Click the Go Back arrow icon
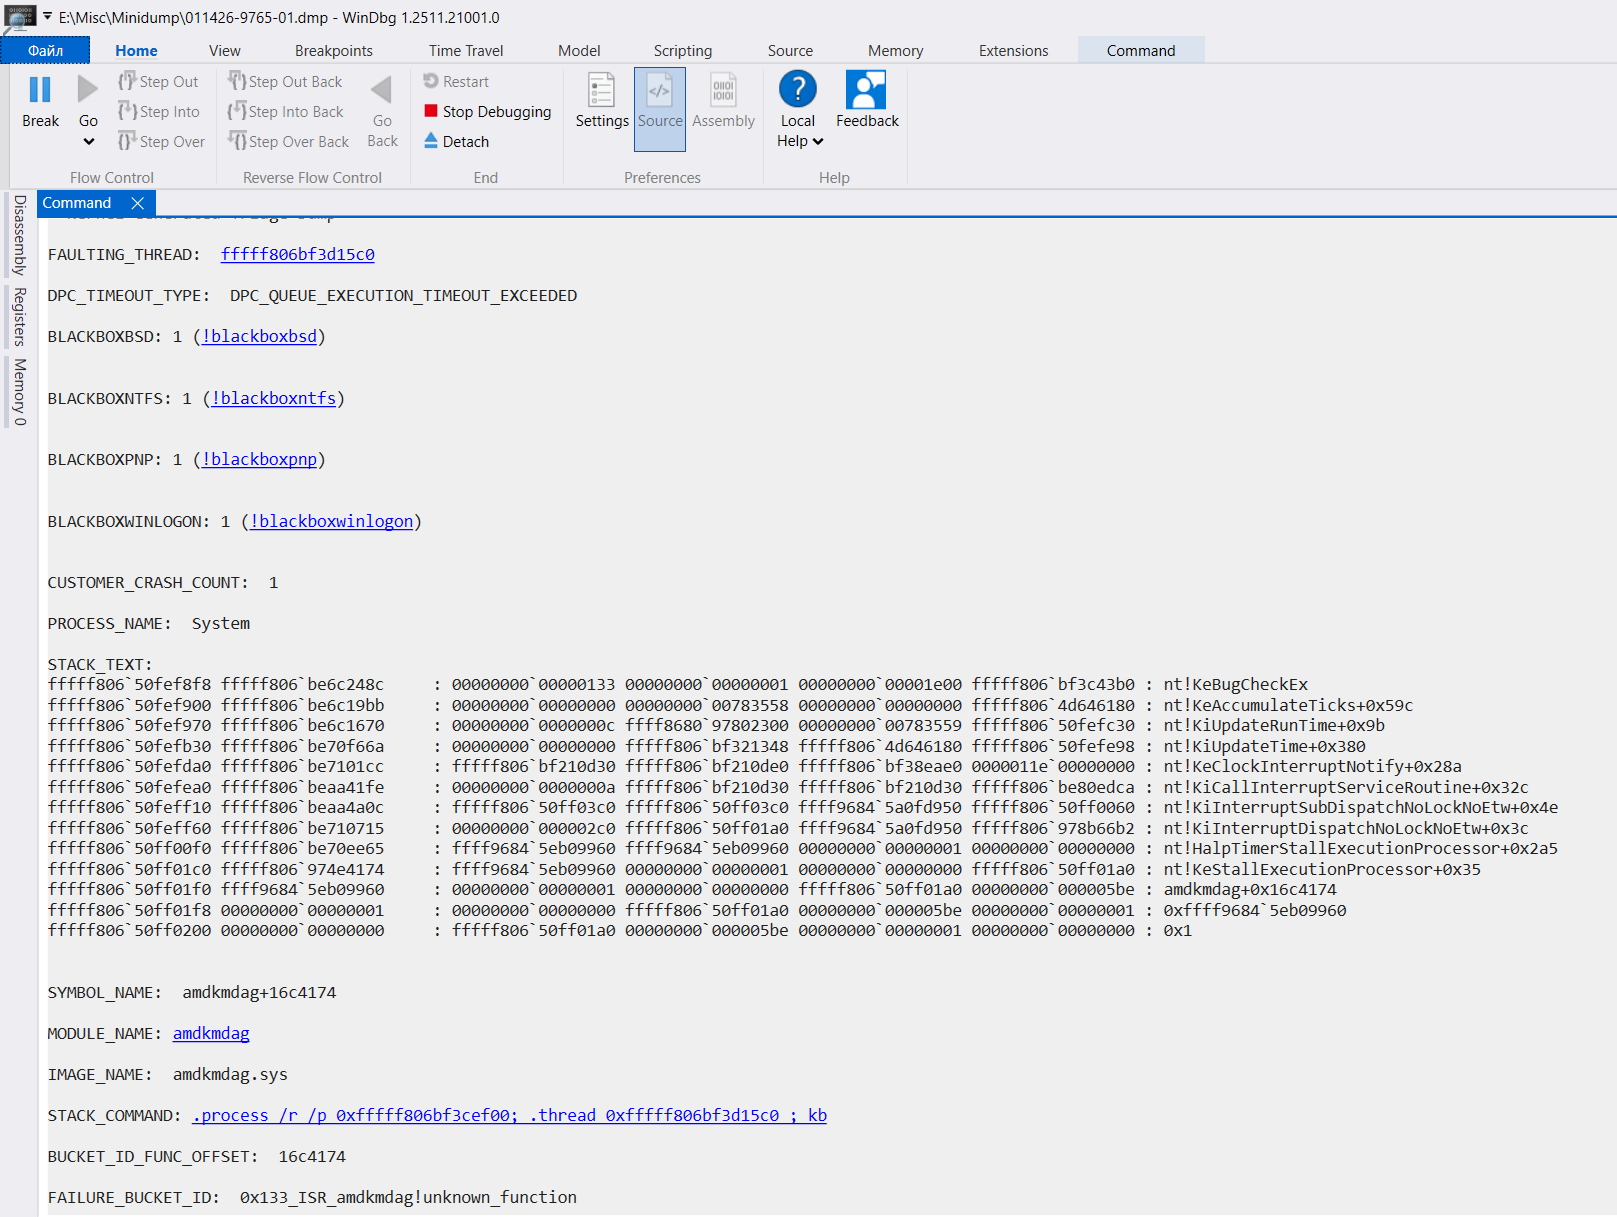The image size is (1617, 1217). [x=382, y=90]
